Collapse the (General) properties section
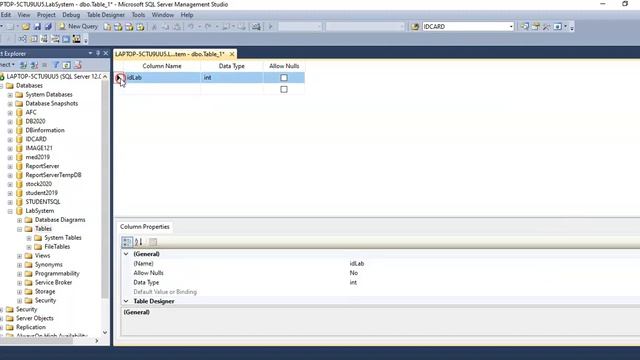This screenshot has height=360, width=640. (126, 254)
